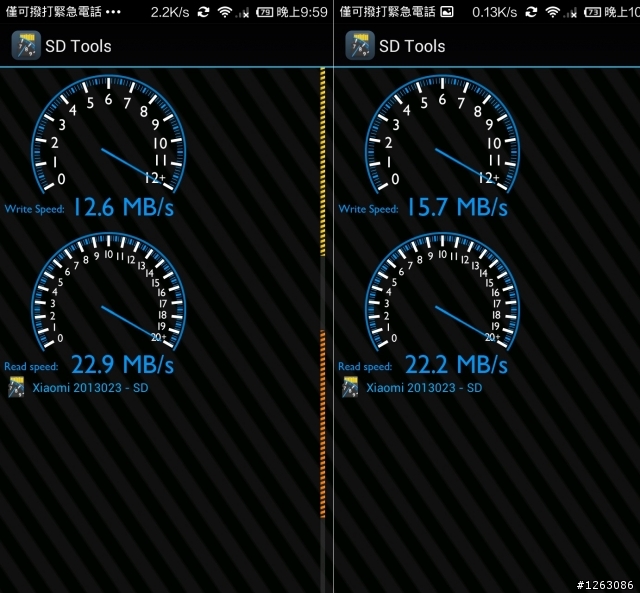Tap the SD Tools app icon in left screenshot

(x=26, y=45)
